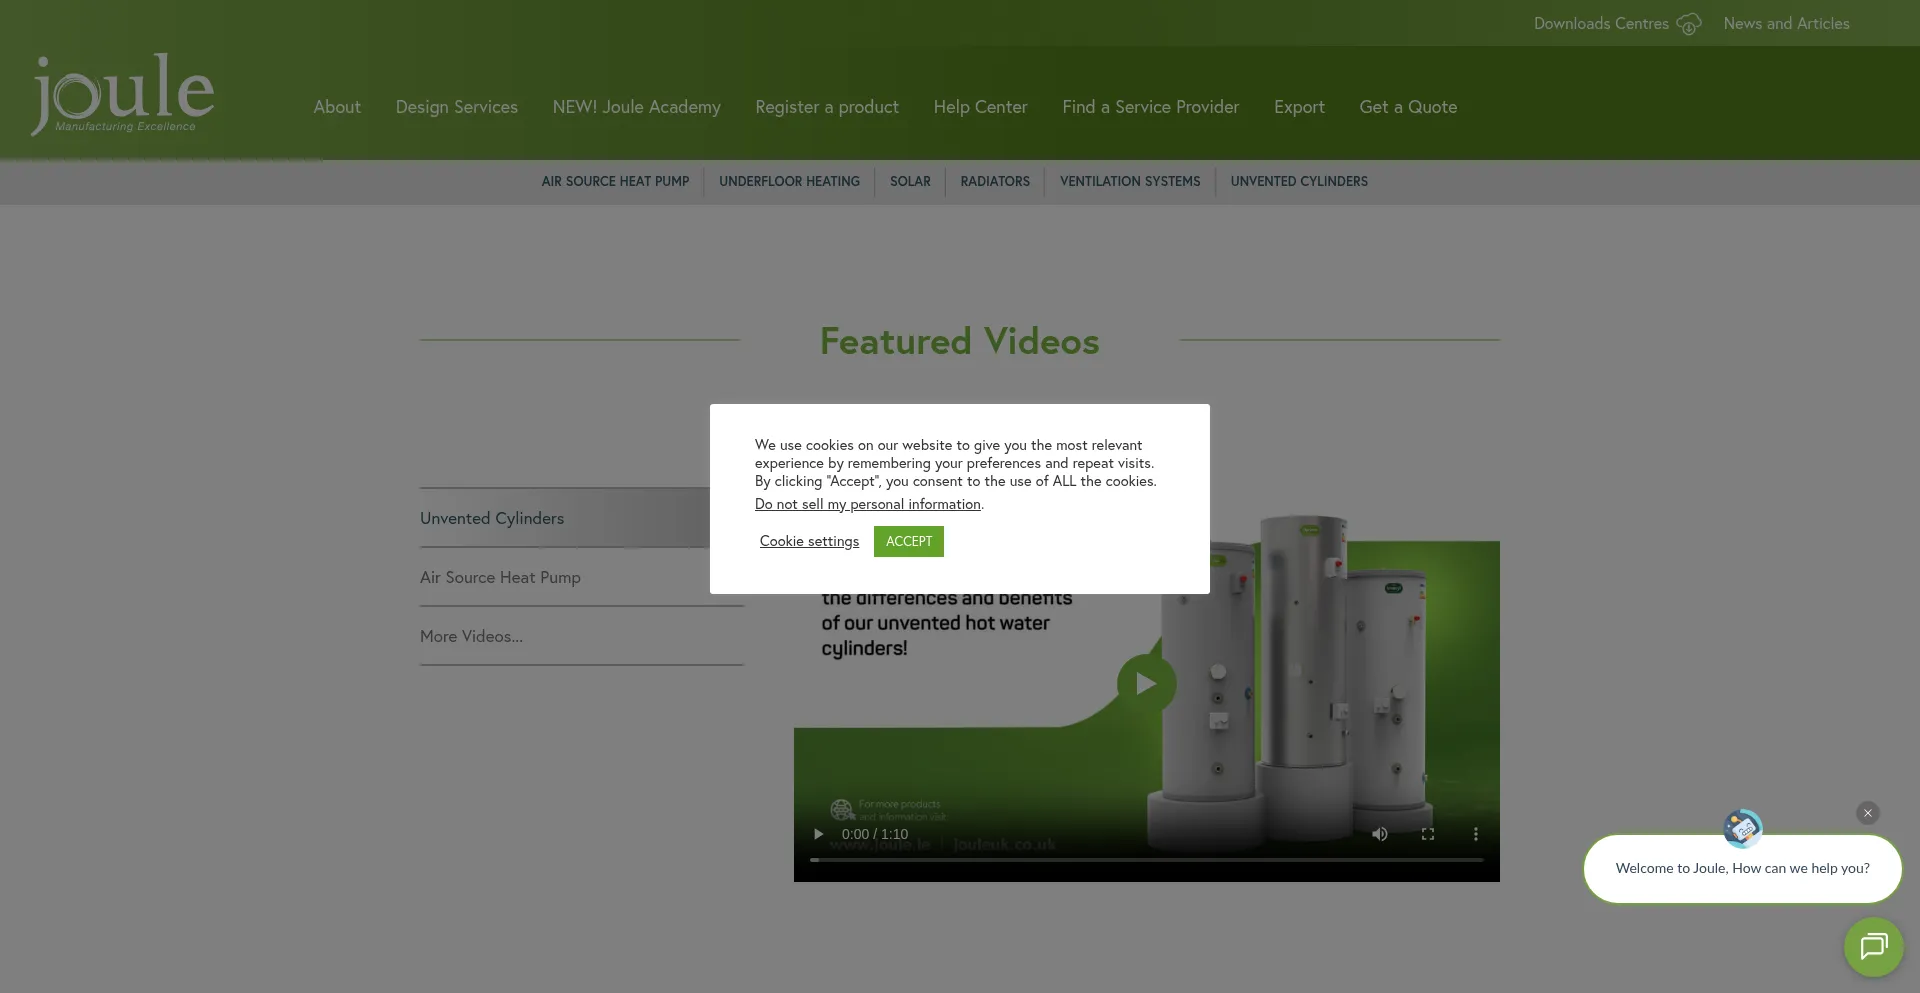Screen dimensions: 1920x993
Task: Click the welcome chat message bubble
Action: [x=1742, y=868]
